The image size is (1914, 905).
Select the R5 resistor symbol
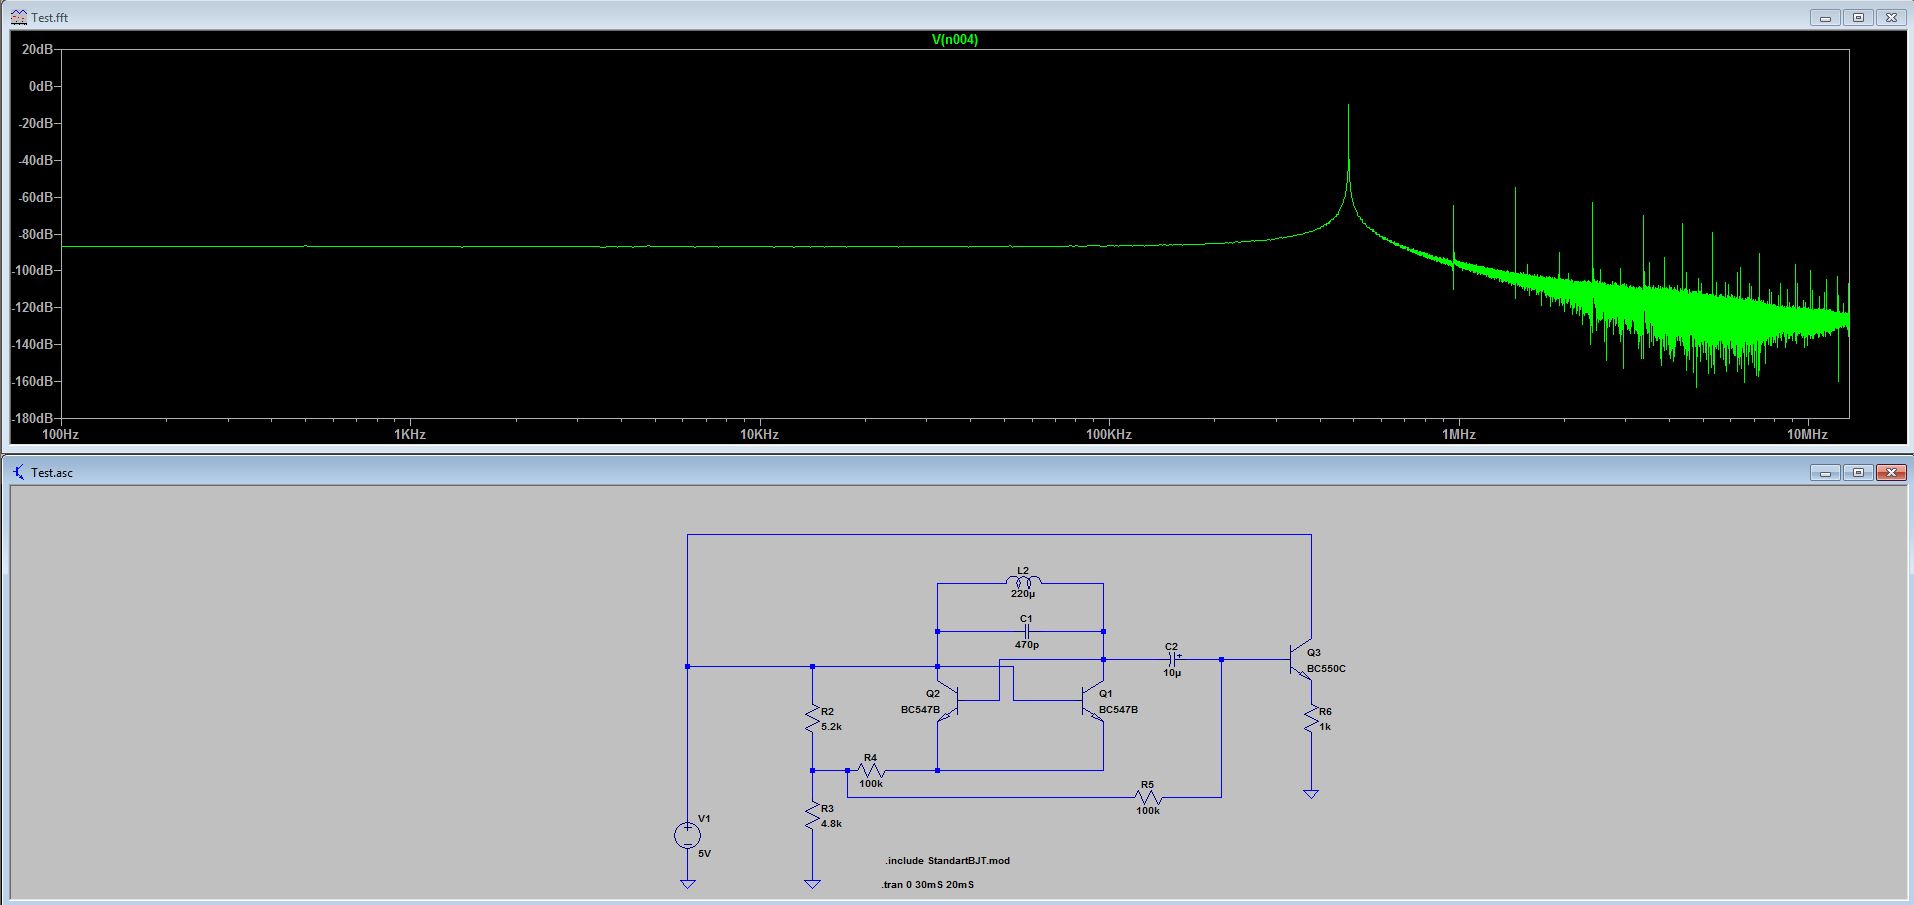point(1148,797)
